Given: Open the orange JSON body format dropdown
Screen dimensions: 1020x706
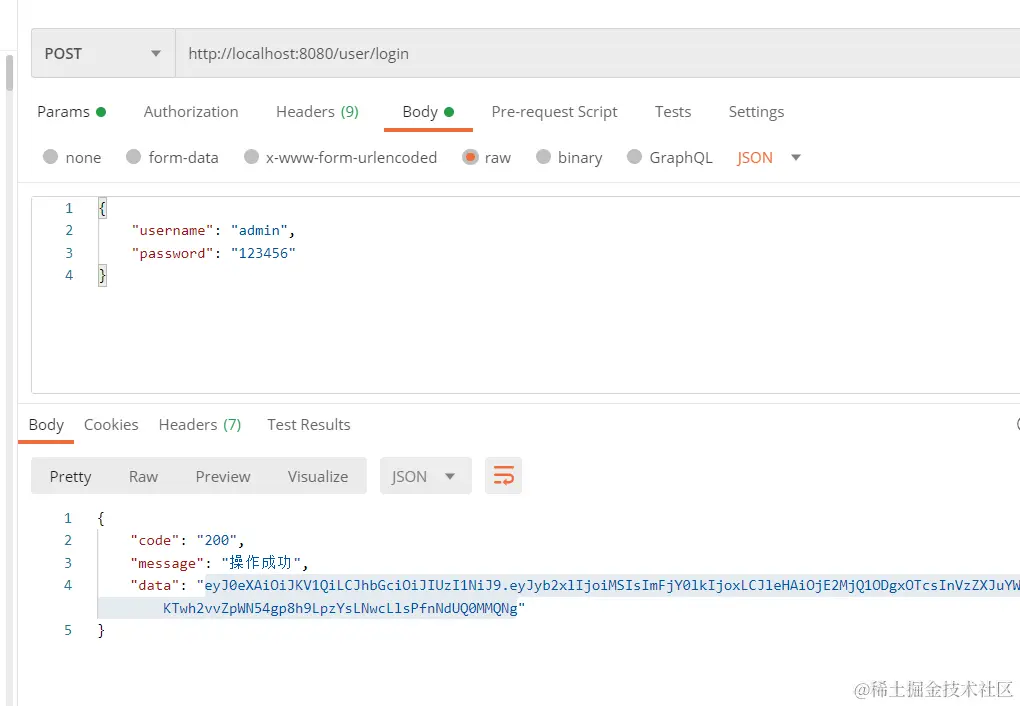Looking at the screenshot, I should (768, 157).
